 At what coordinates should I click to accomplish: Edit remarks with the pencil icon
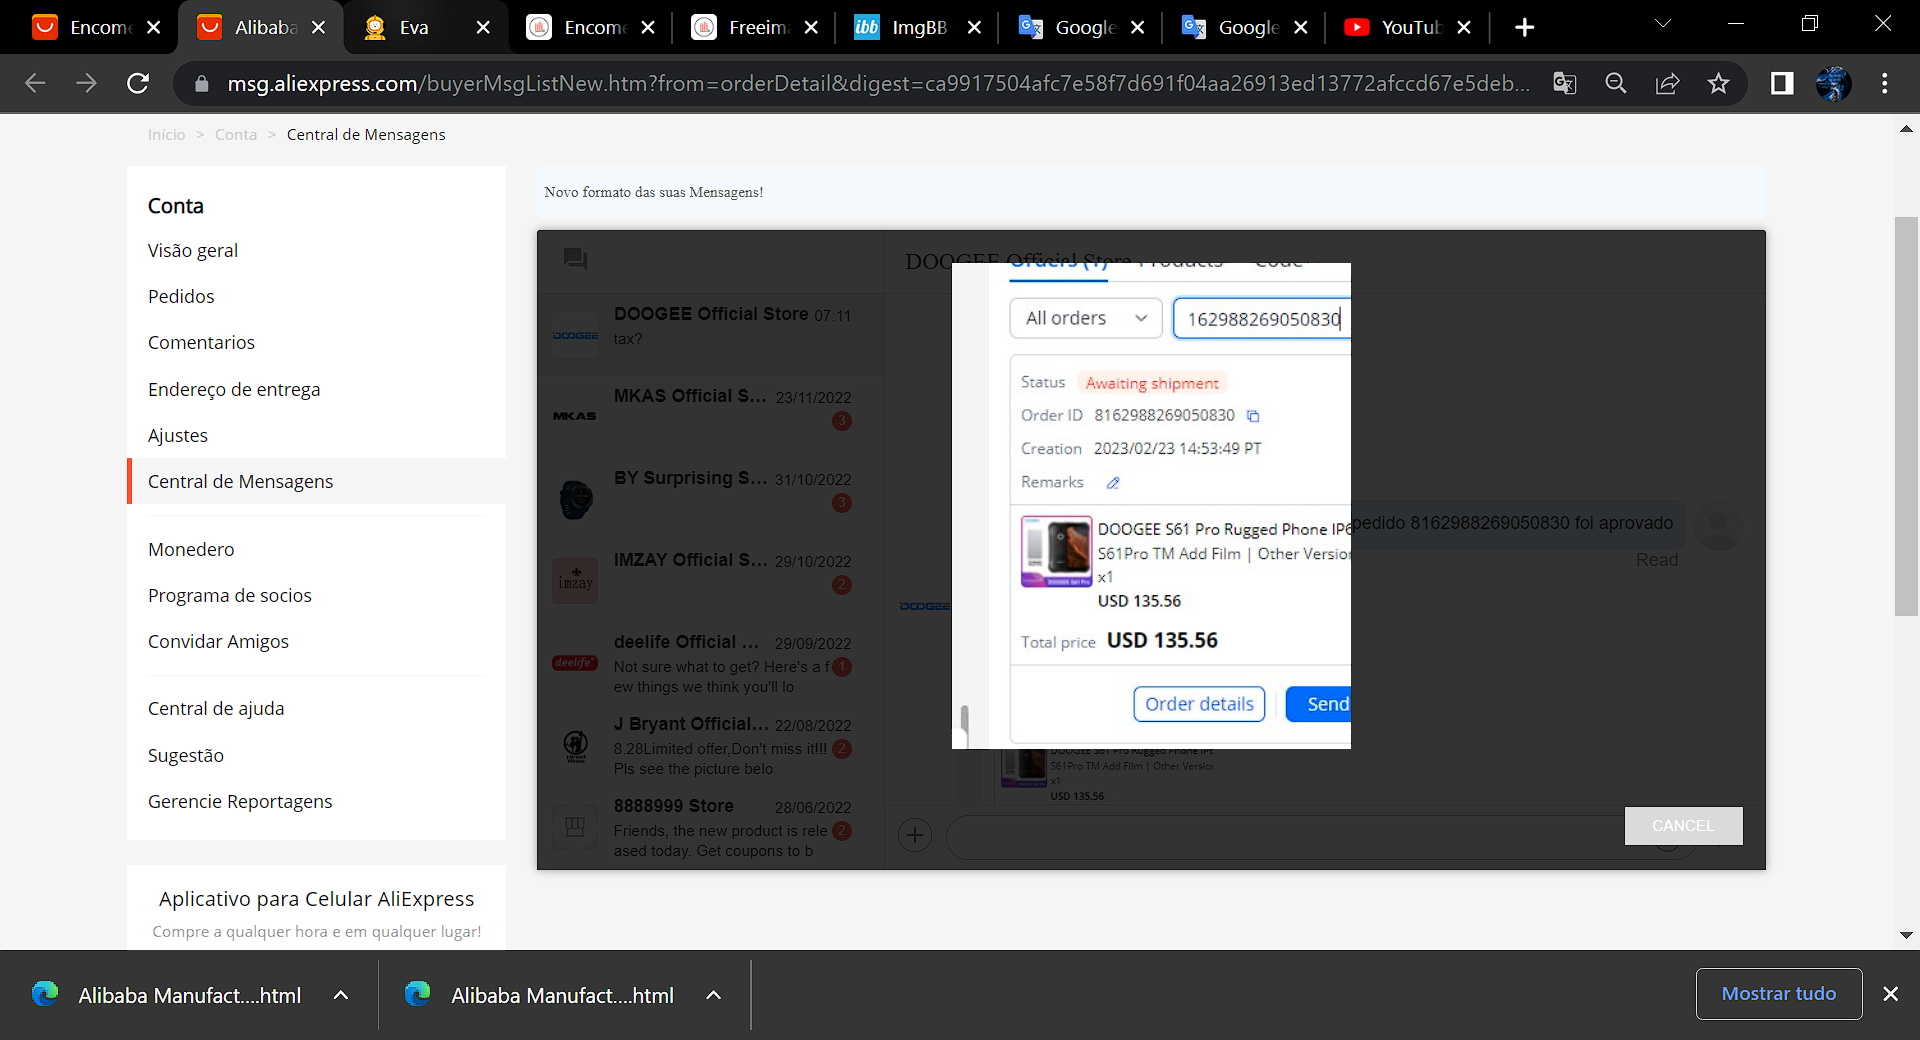coord(1113,483)
